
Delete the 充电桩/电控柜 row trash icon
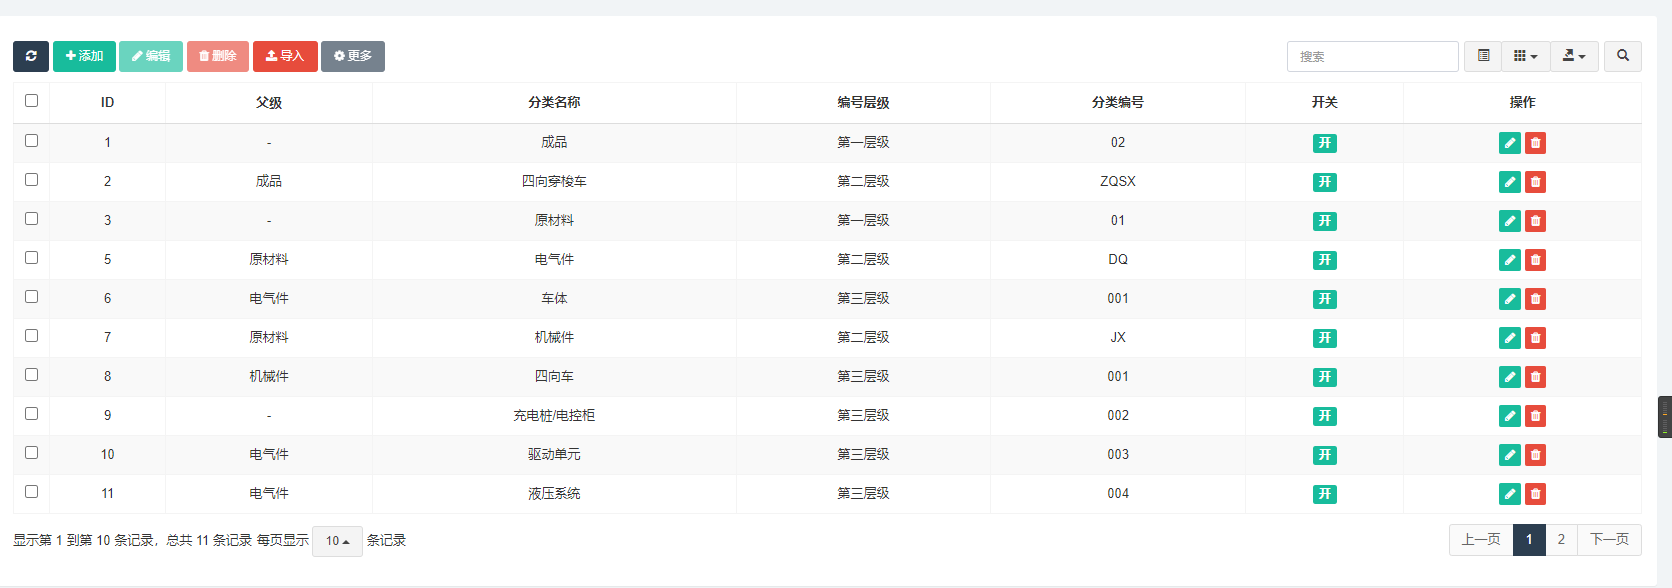tap(1536, 416)
